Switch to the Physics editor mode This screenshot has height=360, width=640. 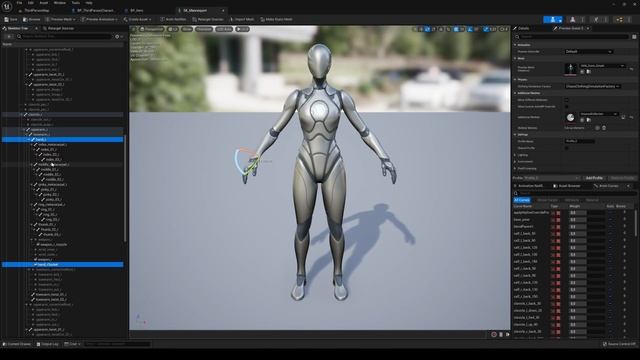620,19
